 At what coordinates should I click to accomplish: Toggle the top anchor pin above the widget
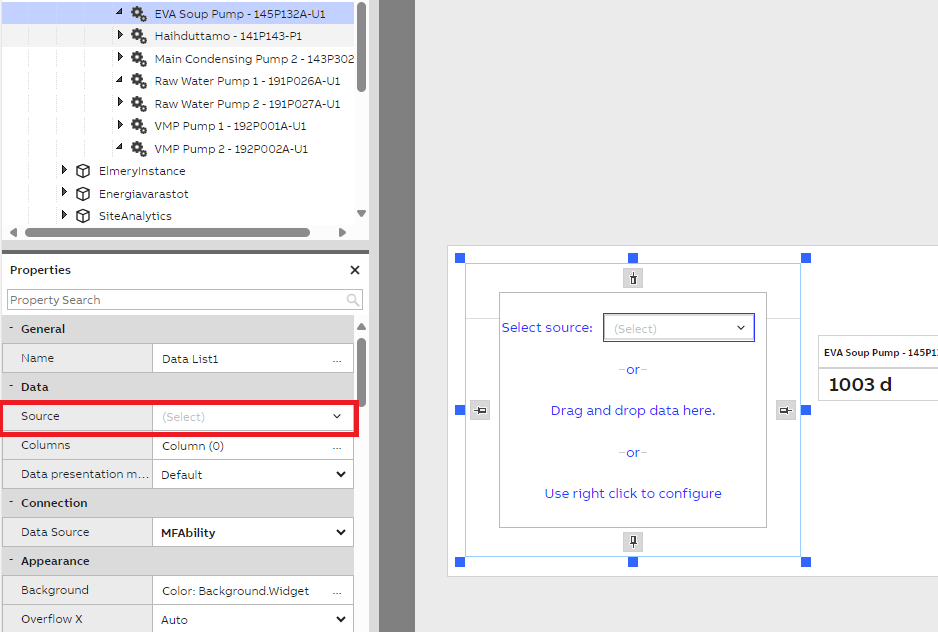(632, 277)
